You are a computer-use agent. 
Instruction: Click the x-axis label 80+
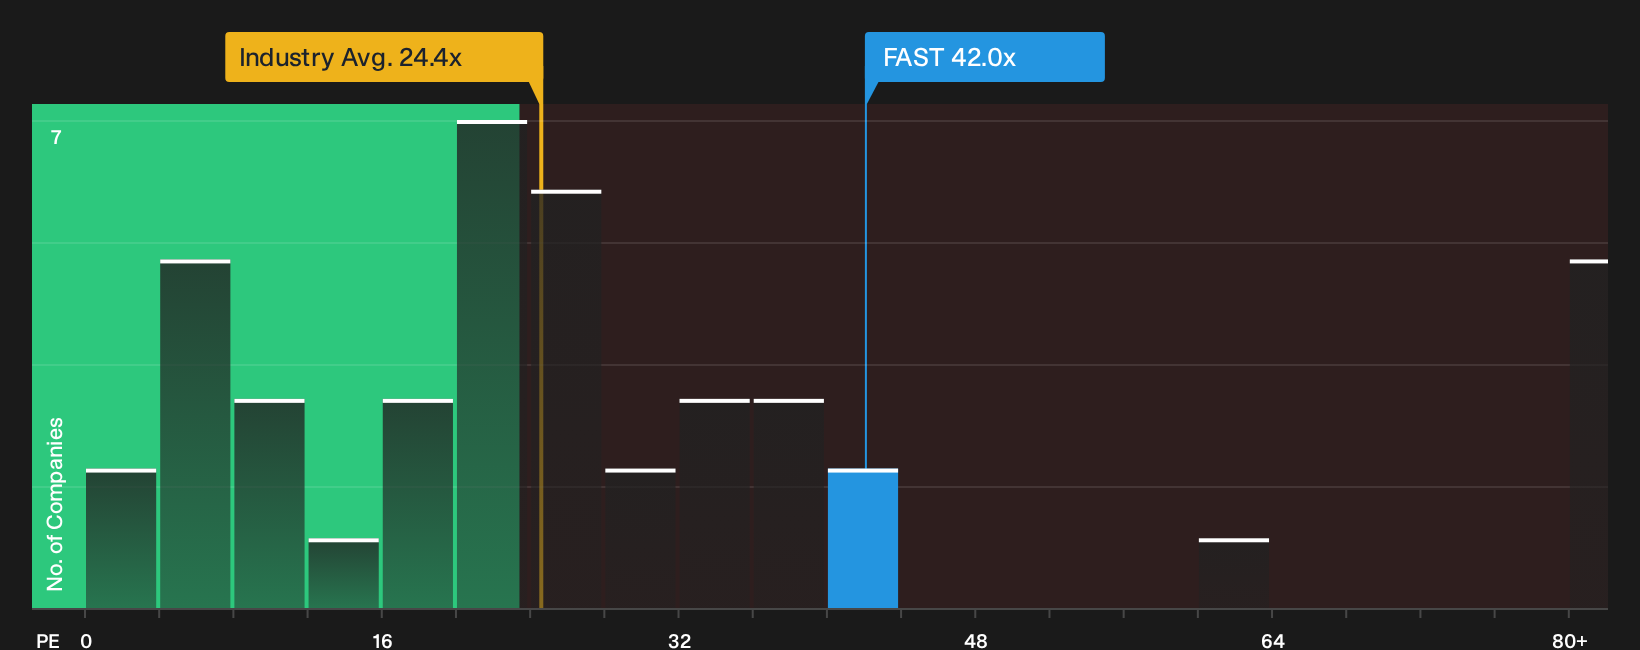pos(1570,640)
